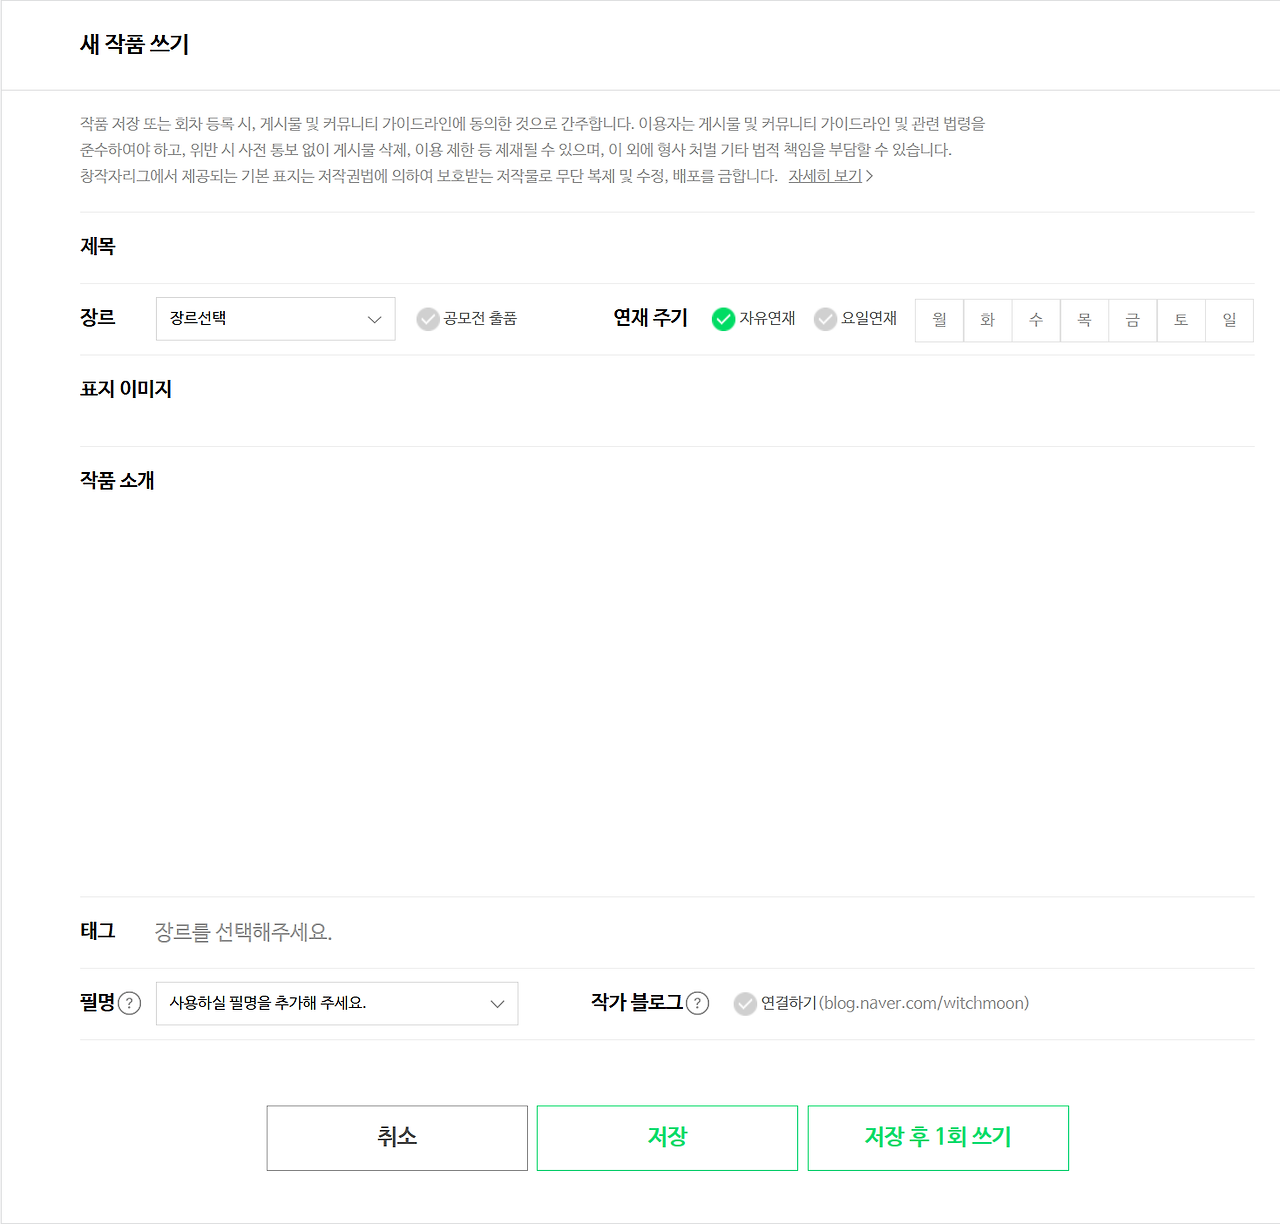
Task: Click the help icon next to 작가 블로그
Action: [x=698, y=1003]
